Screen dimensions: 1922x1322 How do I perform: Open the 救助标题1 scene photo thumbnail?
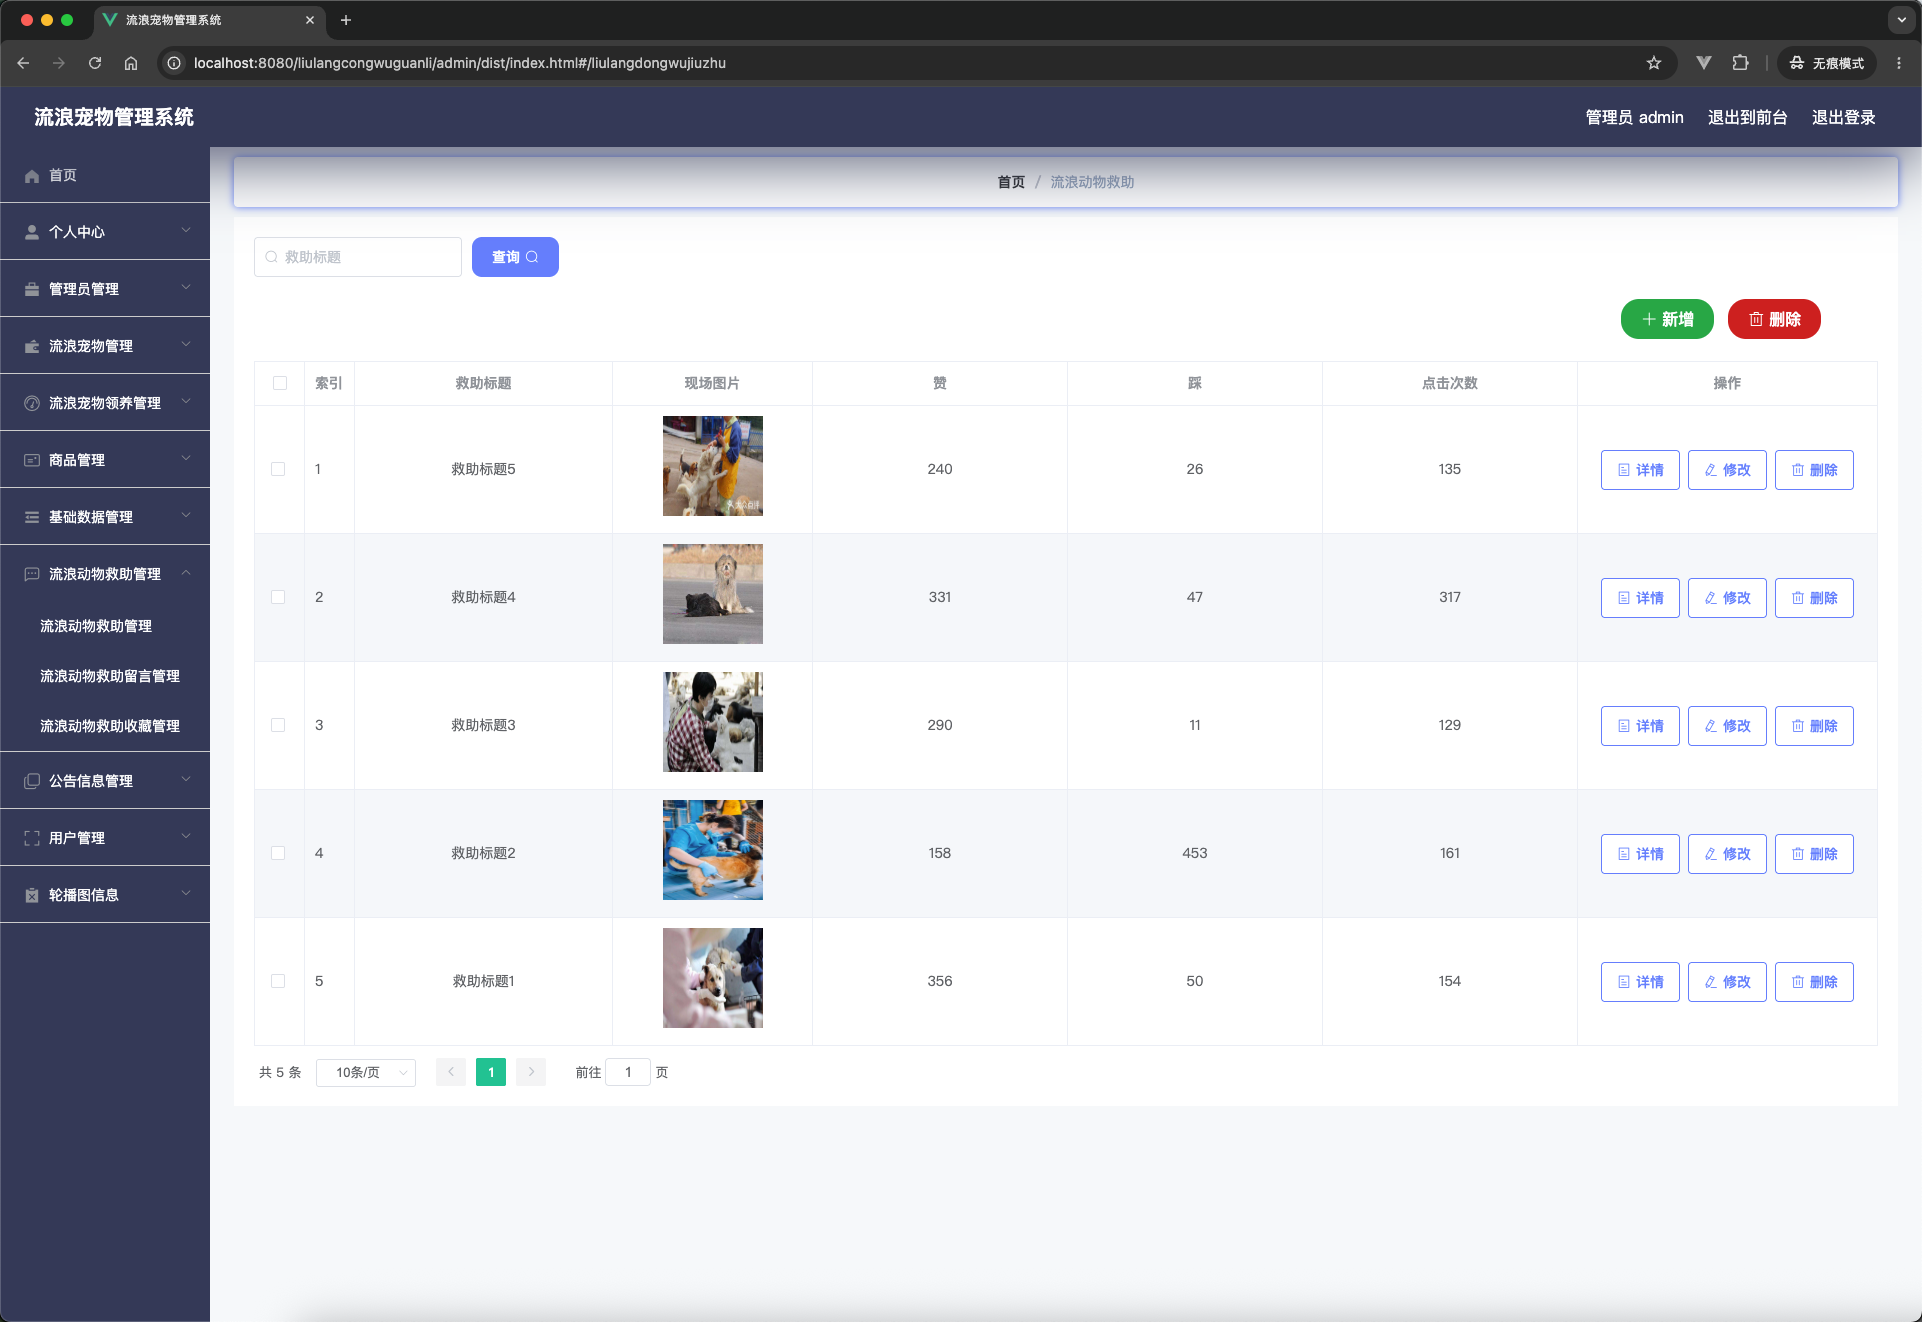coord(713,978)
